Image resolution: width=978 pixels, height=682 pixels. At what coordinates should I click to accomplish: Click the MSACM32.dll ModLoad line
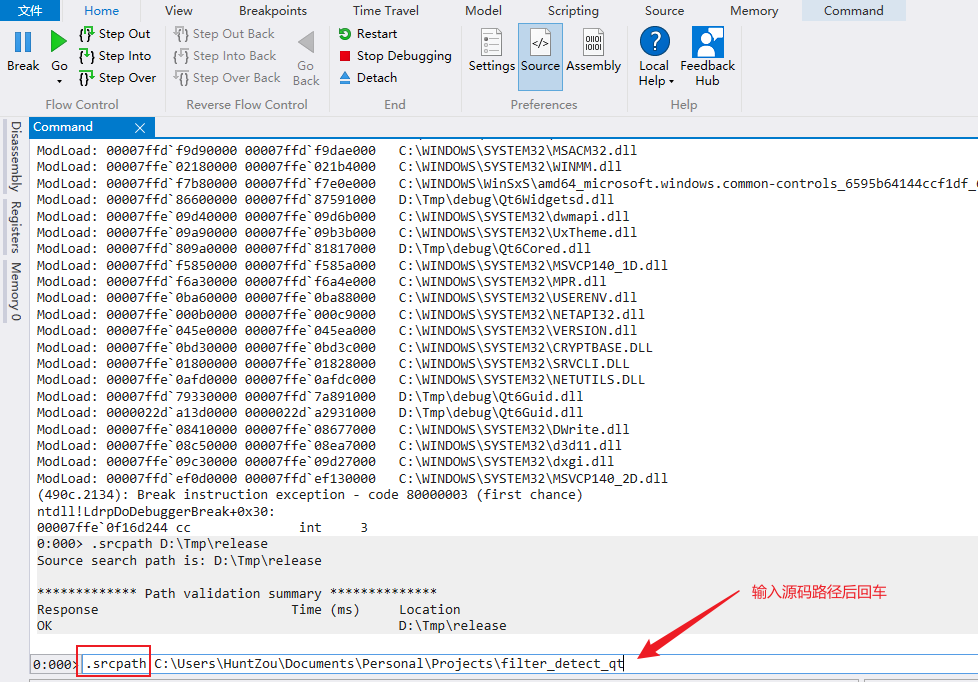pos(337,150)
